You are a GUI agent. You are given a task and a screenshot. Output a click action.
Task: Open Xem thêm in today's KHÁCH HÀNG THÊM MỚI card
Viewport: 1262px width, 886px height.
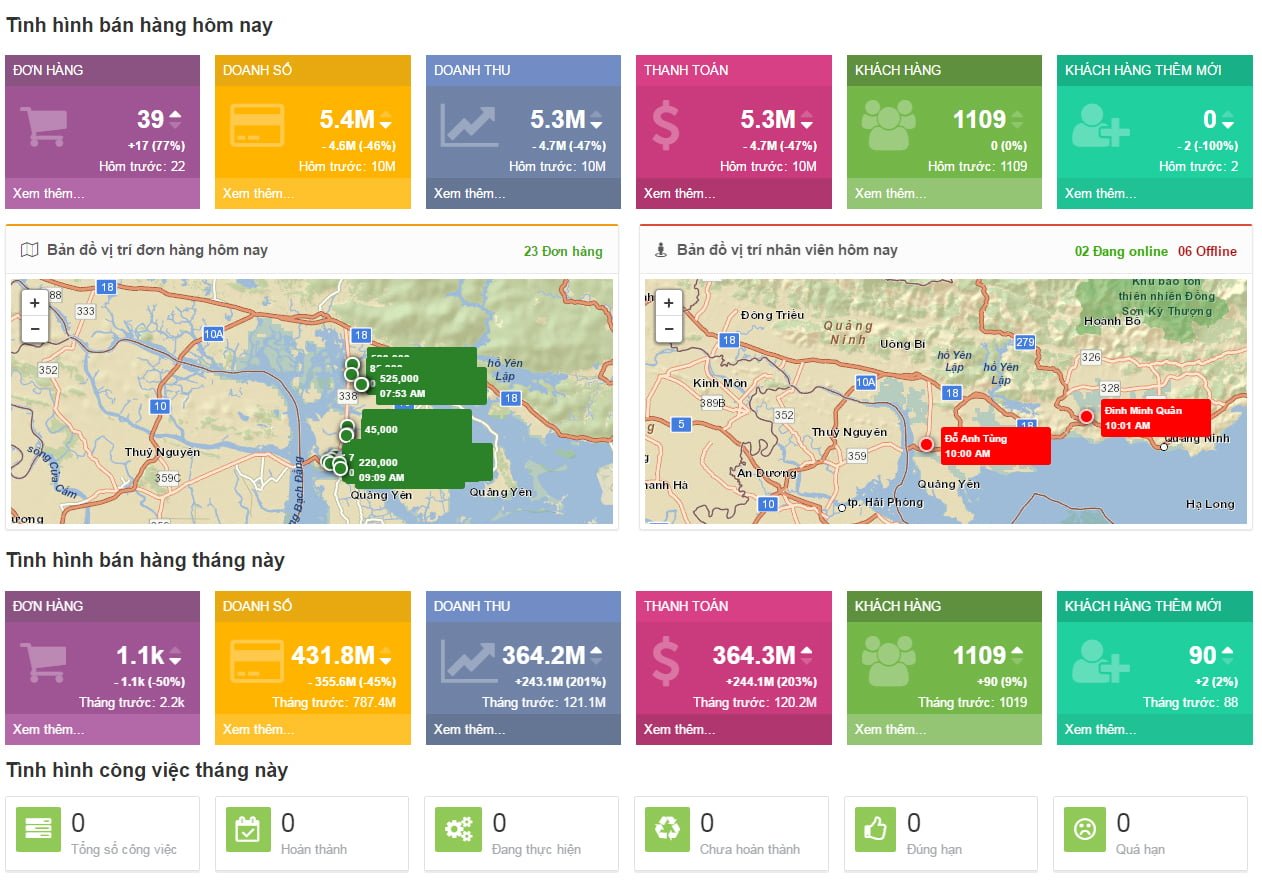point(1101,193)
